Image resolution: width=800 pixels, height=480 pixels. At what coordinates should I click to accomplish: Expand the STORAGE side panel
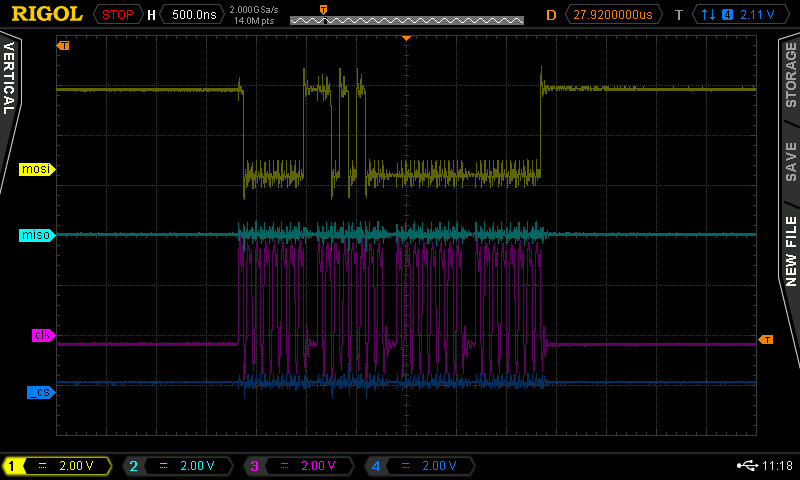coord(790,75)
